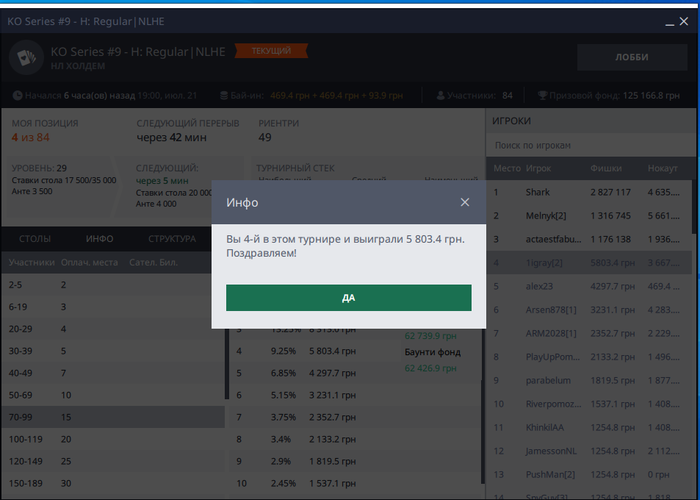Click the 4 из 84 position value
Image resolution: width=700 pixels, height=500 pixels.
tap(30, 138)
